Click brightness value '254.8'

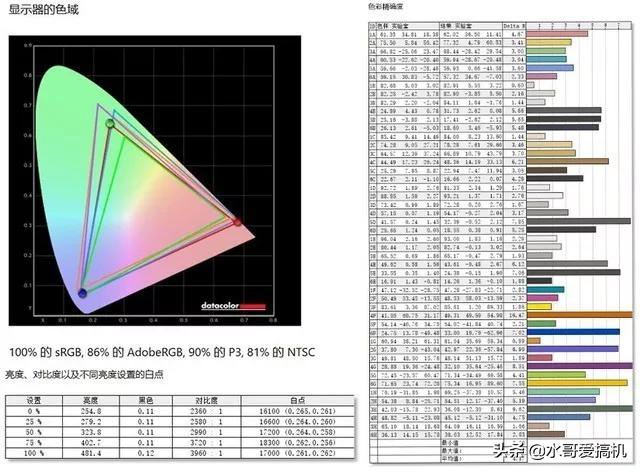point(91,411)
